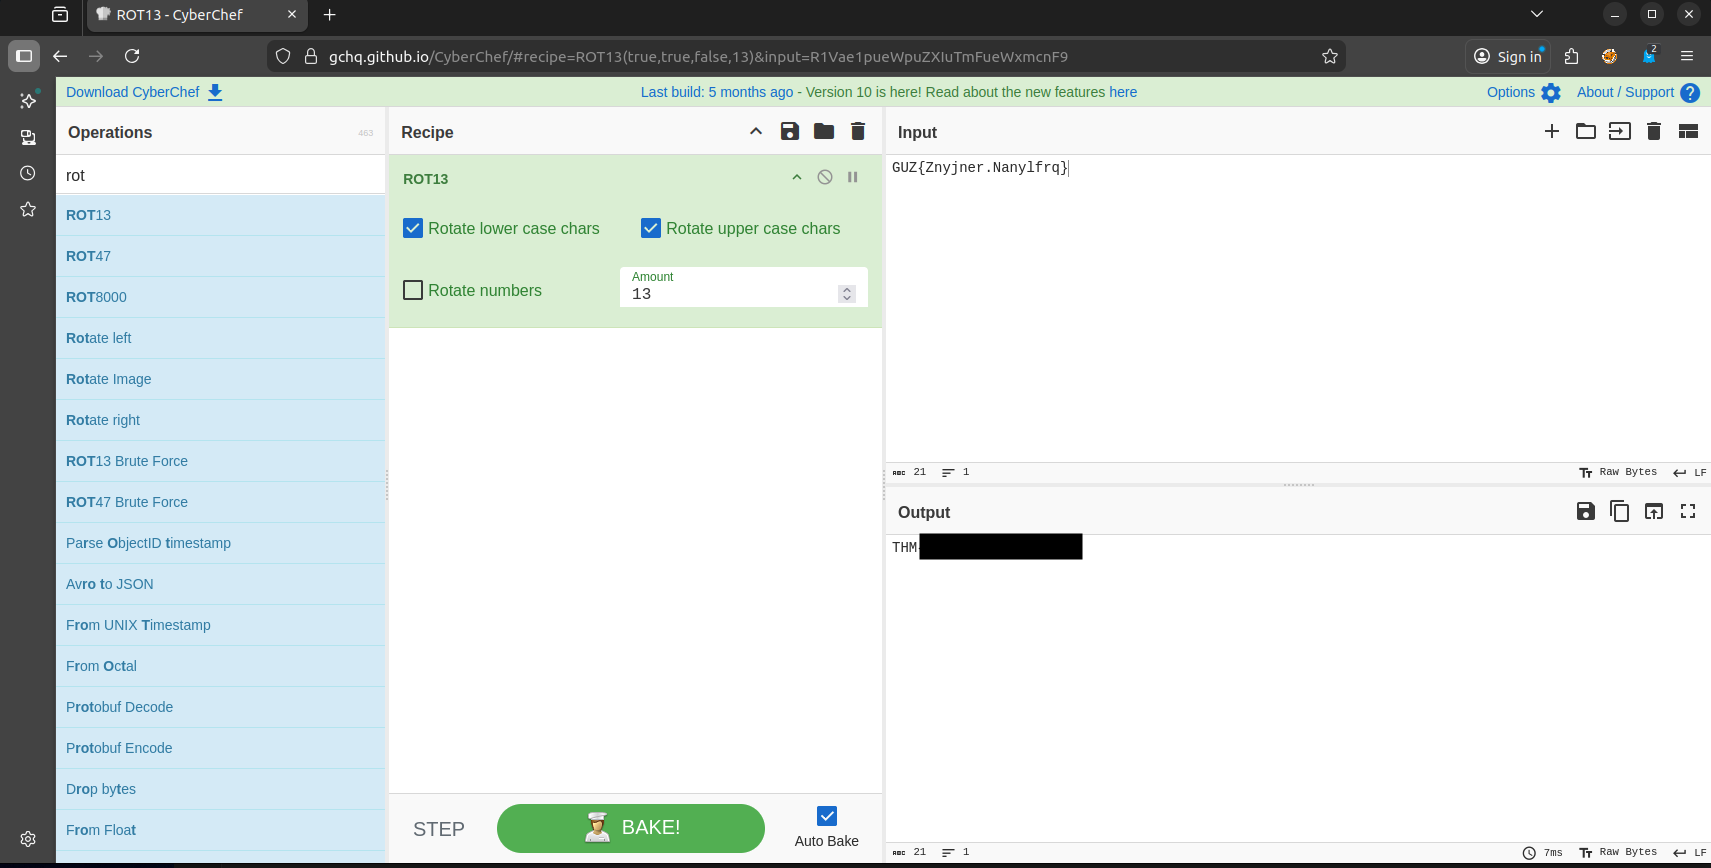Screen dimensions: 1711x868
Task: Click the STEP button
Action: pos(439,829)
